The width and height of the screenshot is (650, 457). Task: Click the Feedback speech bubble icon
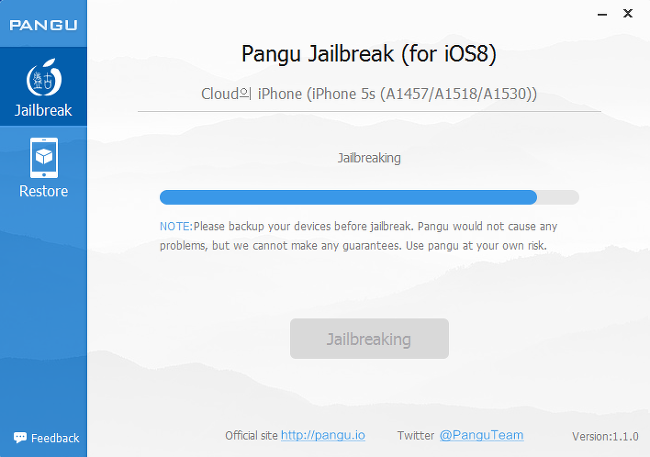(x=20, y=438)
